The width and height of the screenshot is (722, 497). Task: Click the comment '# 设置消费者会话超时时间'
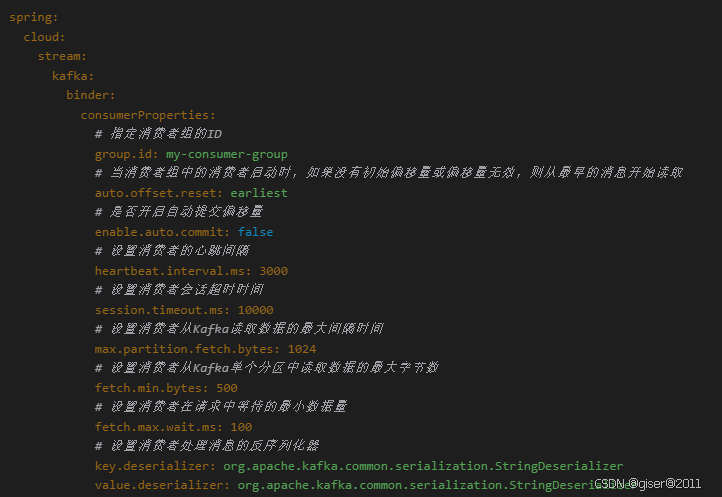179,290
